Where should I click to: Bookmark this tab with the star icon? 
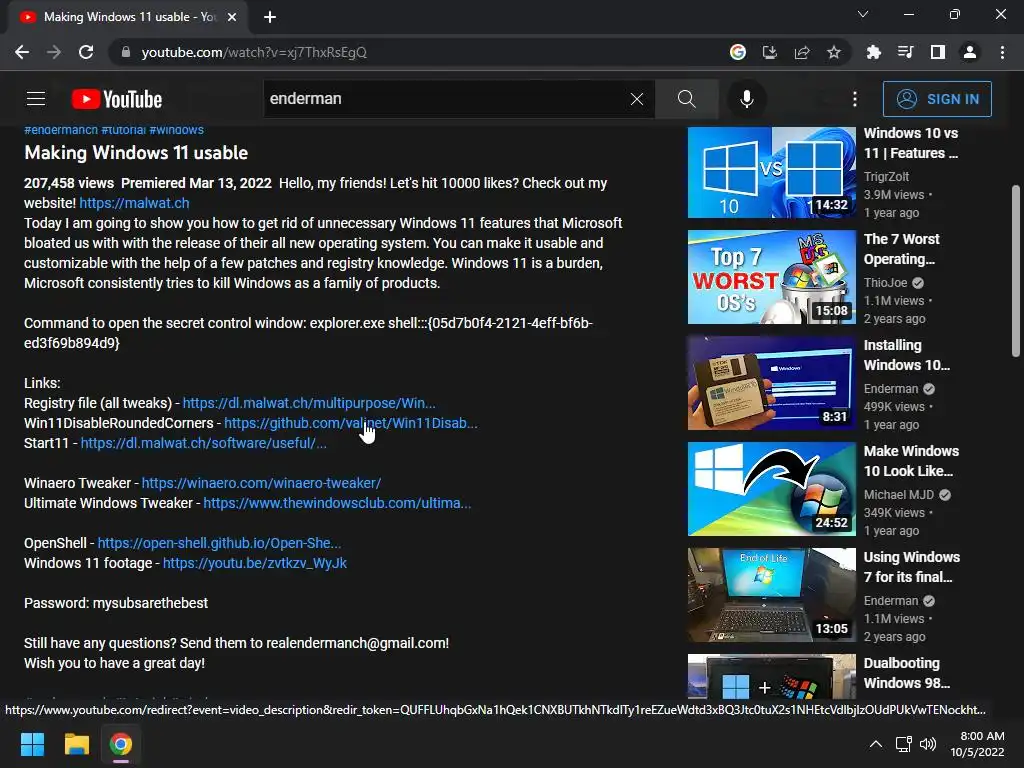coord(834,52)
